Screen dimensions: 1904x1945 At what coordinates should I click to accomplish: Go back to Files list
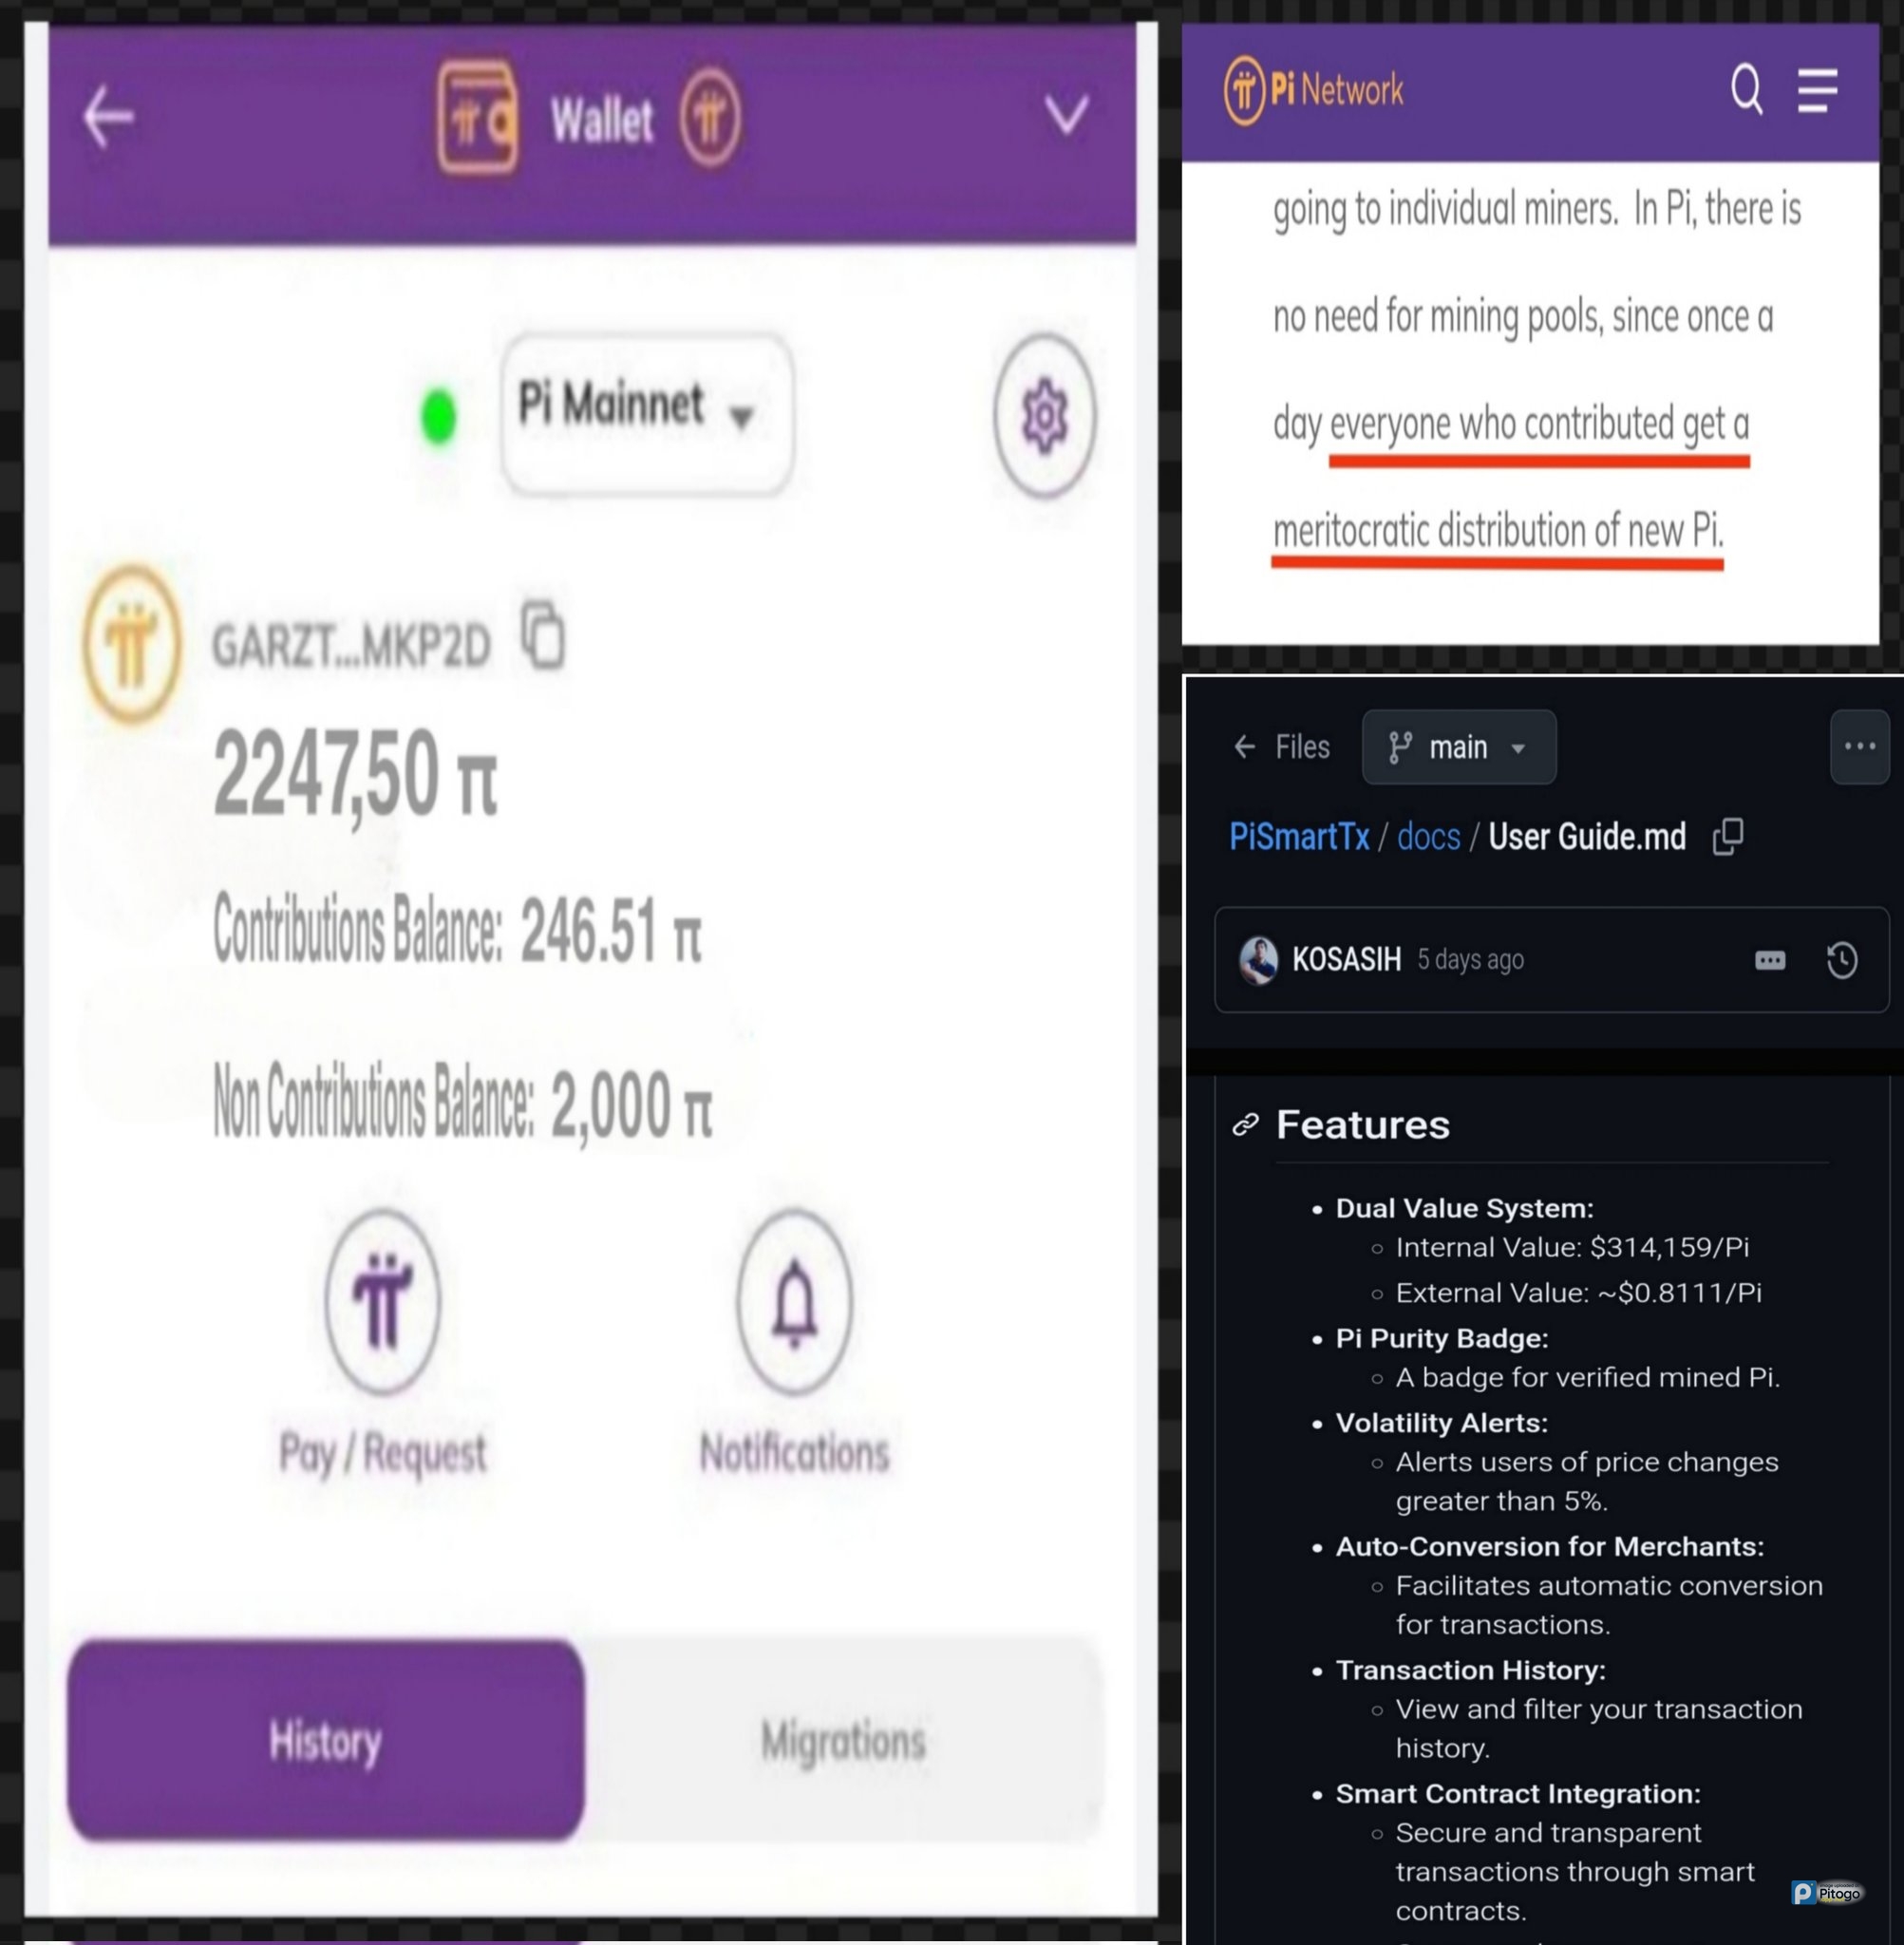[1281, 746]
